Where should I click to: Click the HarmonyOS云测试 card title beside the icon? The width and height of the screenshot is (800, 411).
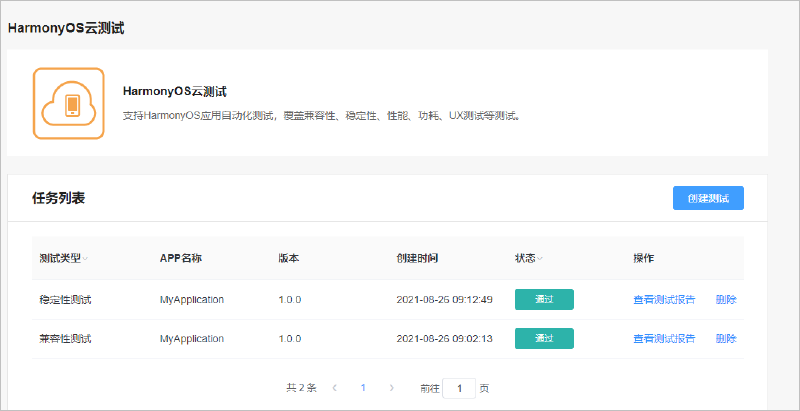175,92
